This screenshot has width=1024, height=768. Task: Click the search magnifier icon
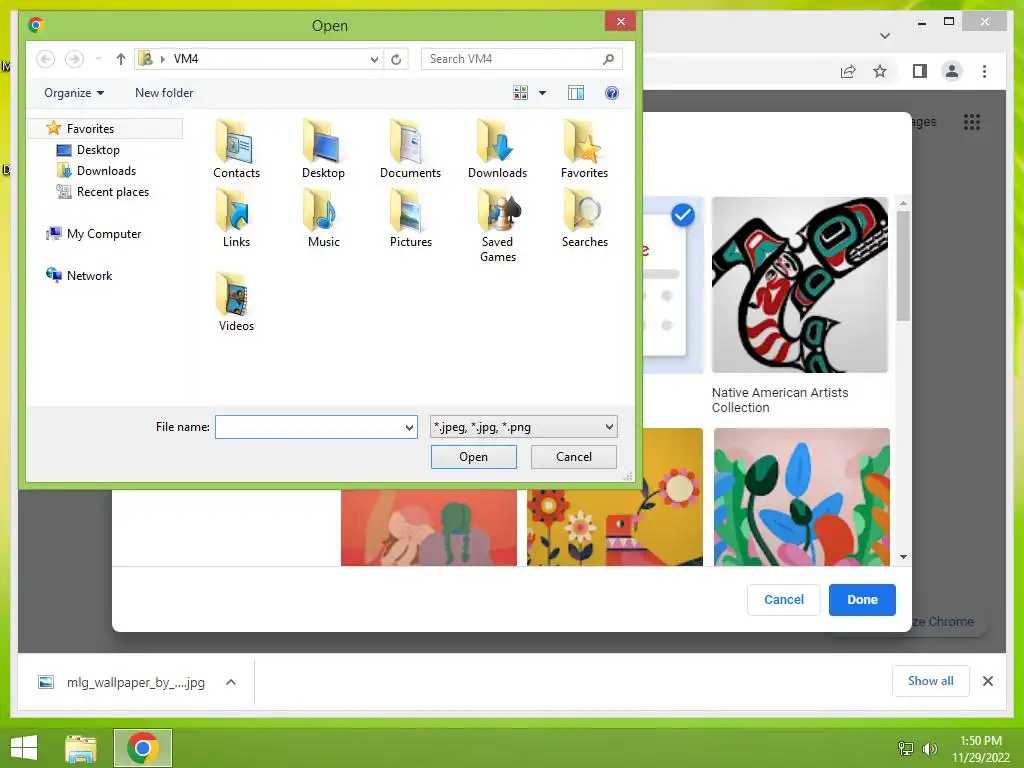(x=608, y=59)
